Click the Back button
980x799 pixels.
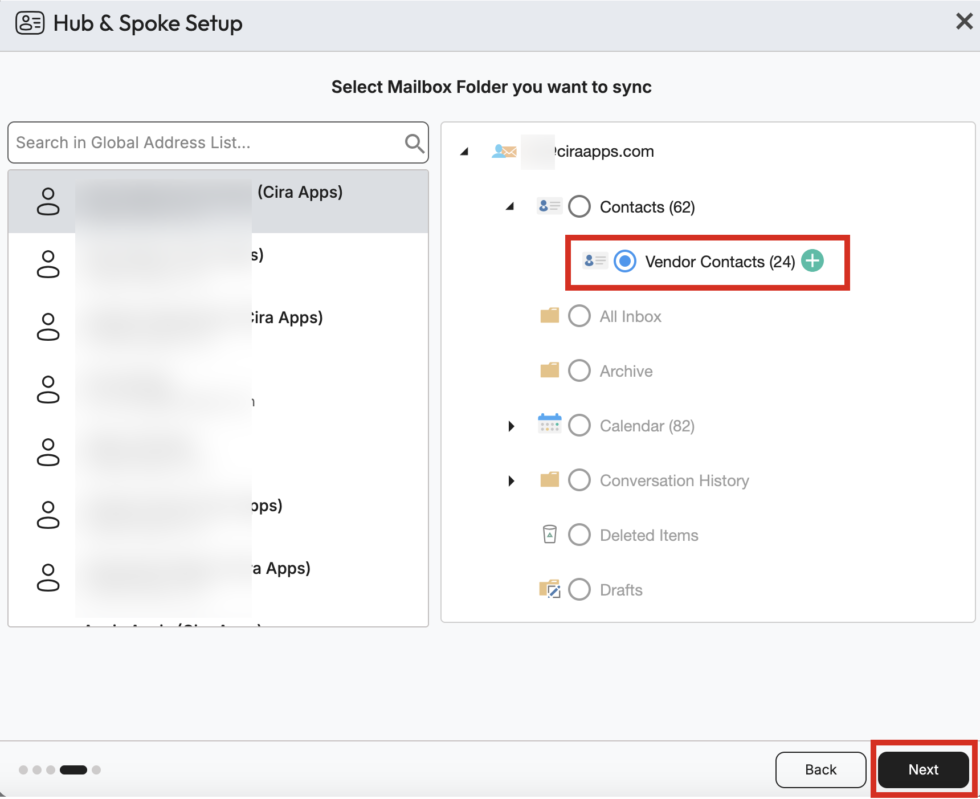pos(820,769)
